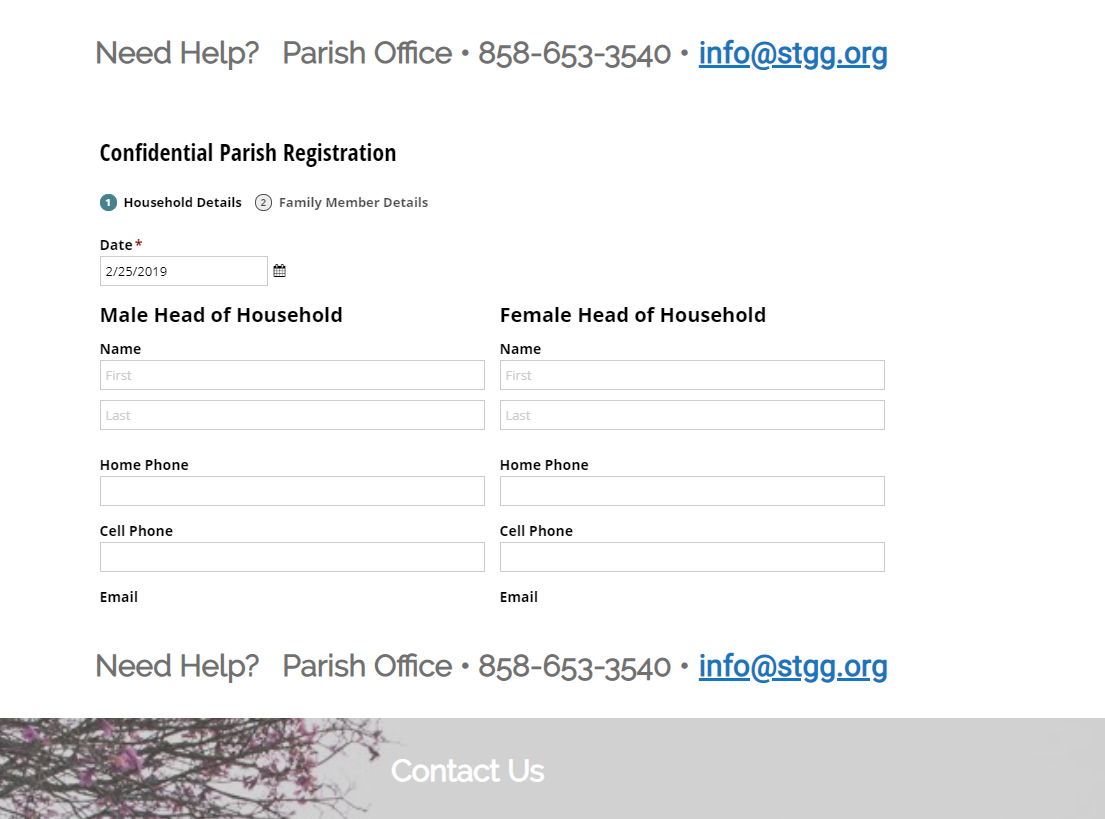Click the Female Head of Household heading

[632, 315]
